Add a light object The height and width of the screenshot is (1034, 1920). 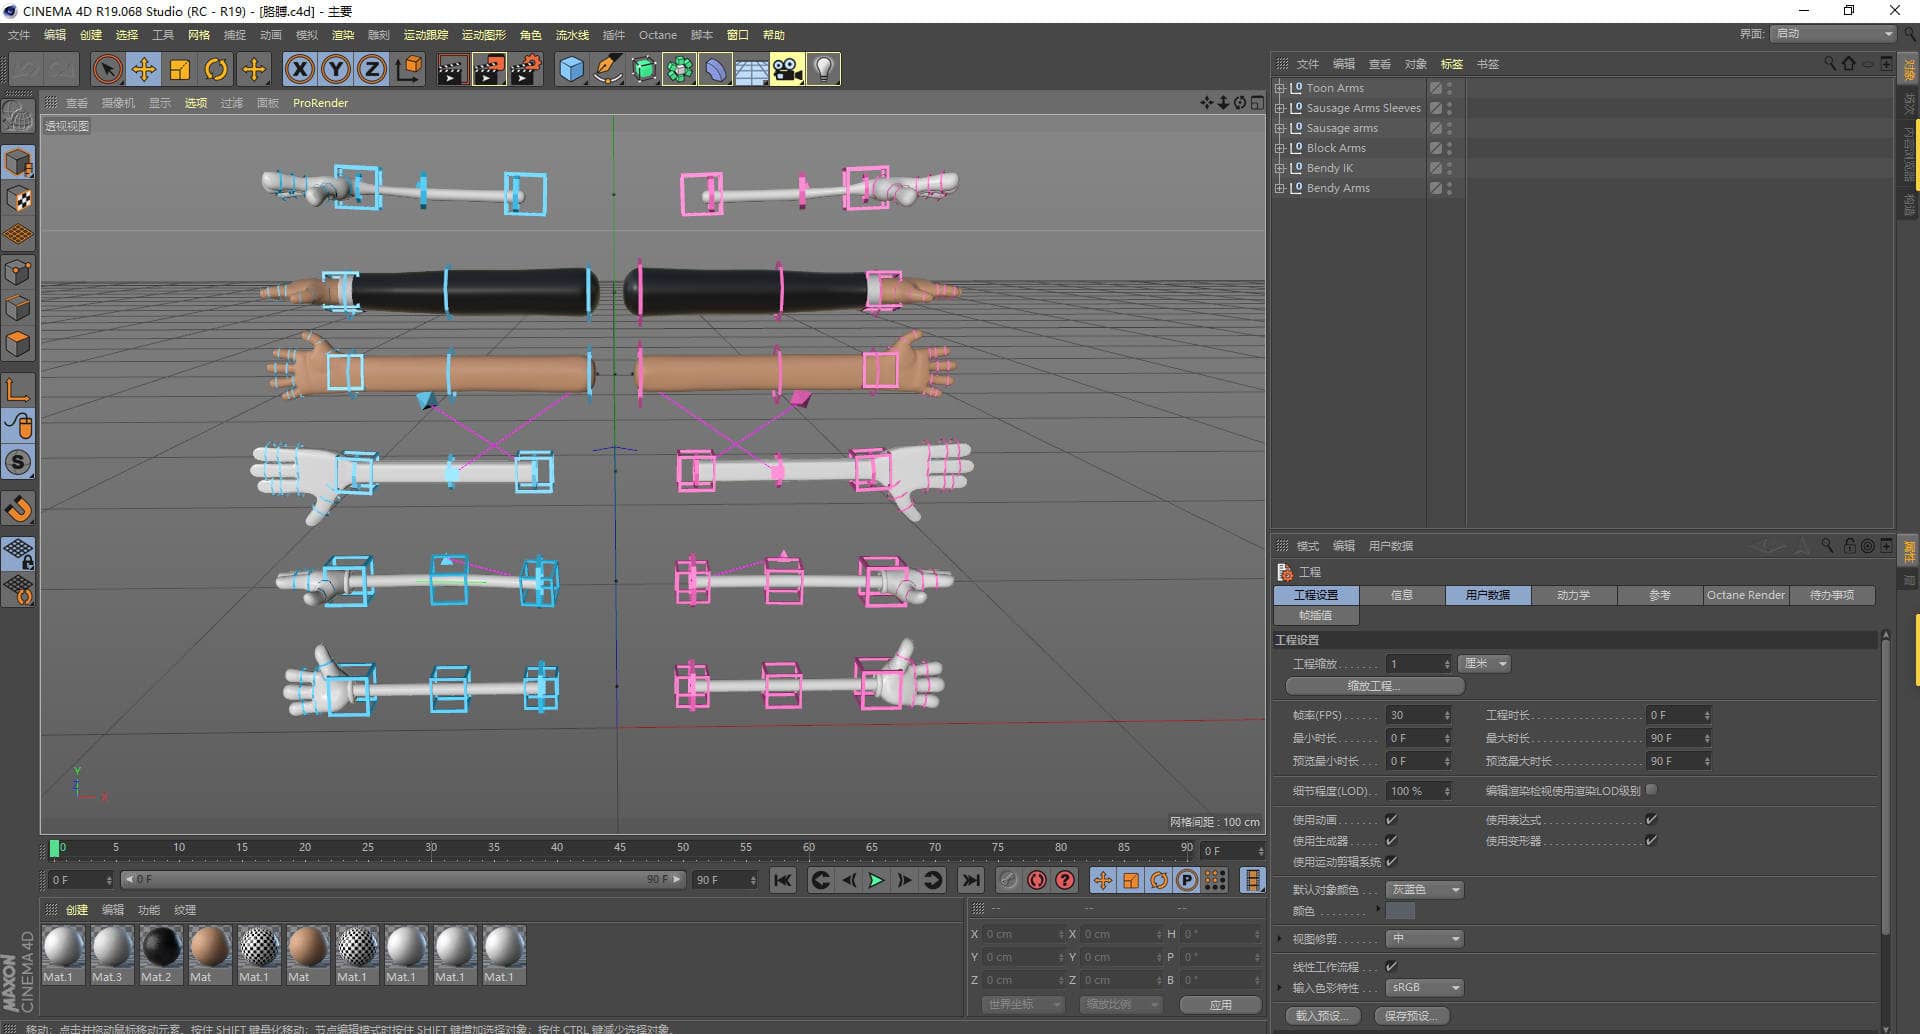click(823, 69)
